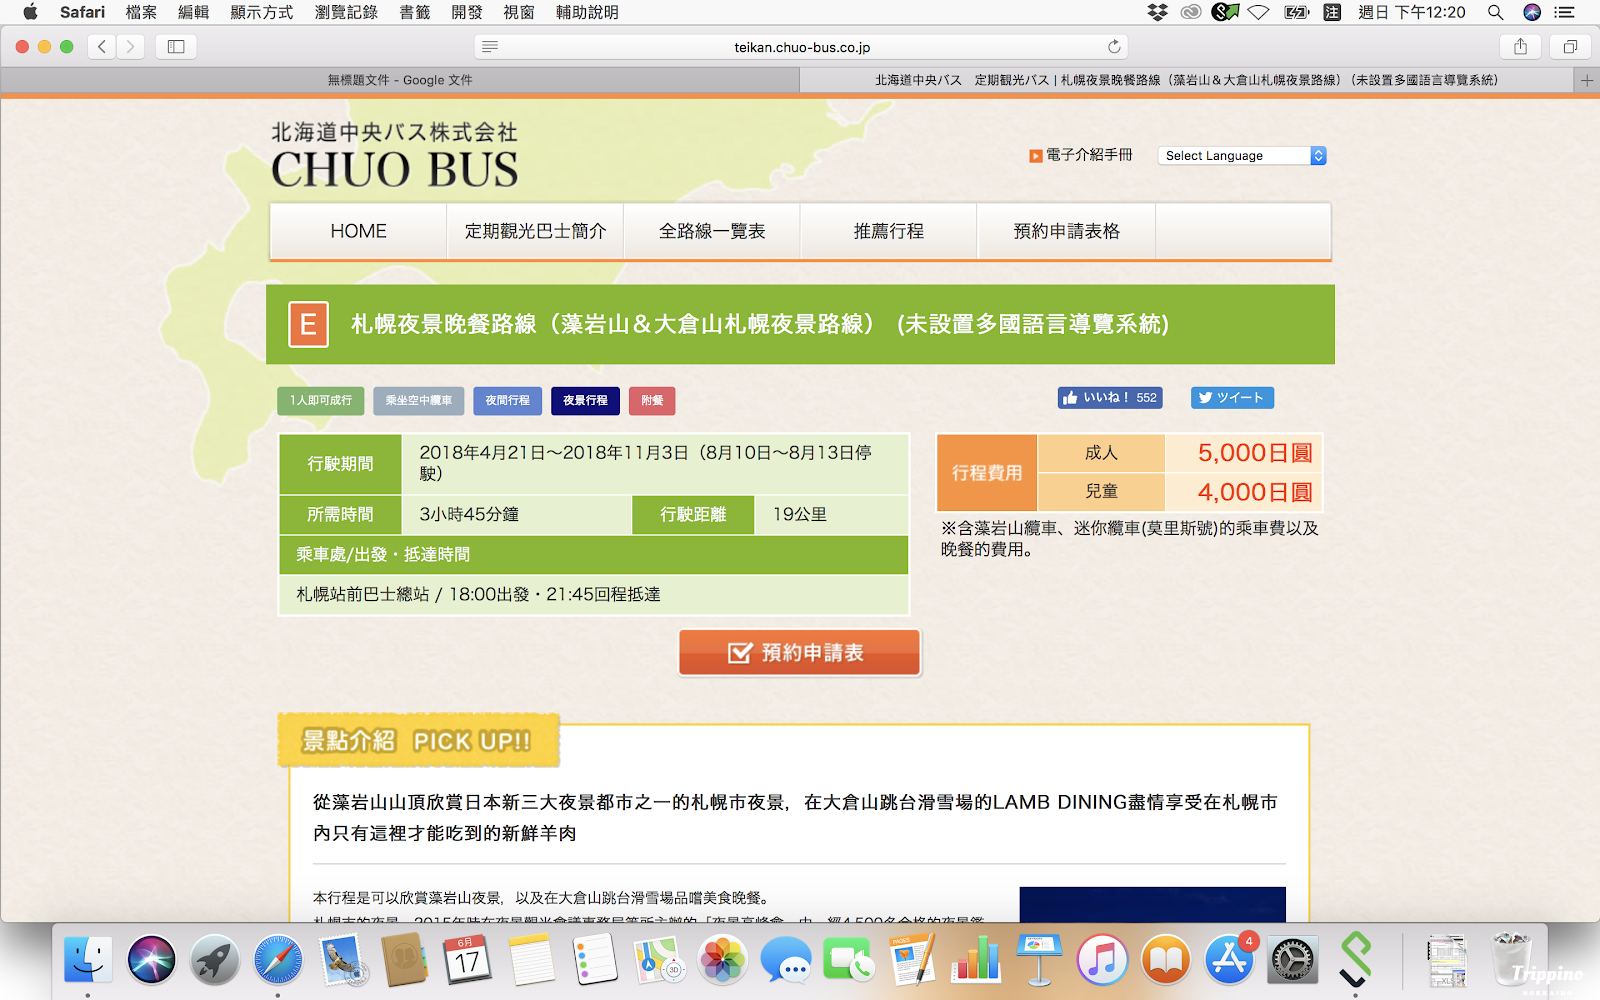Launch Siri from the Dock
Screen dimensions: 1600x1000
151,960
